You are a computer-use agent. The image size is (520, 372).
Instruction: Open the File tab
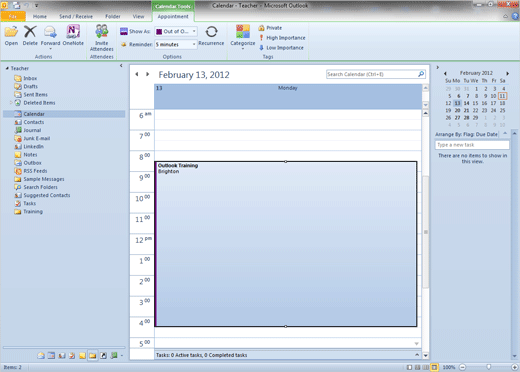(x=13, y=16)
